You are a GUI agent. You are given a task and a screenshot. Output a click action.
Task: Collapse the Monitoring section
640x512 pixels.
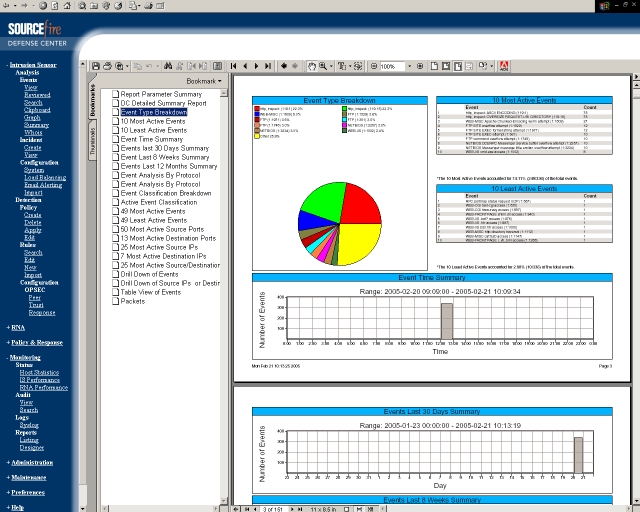pyautogui.click(x=7, y=358)
